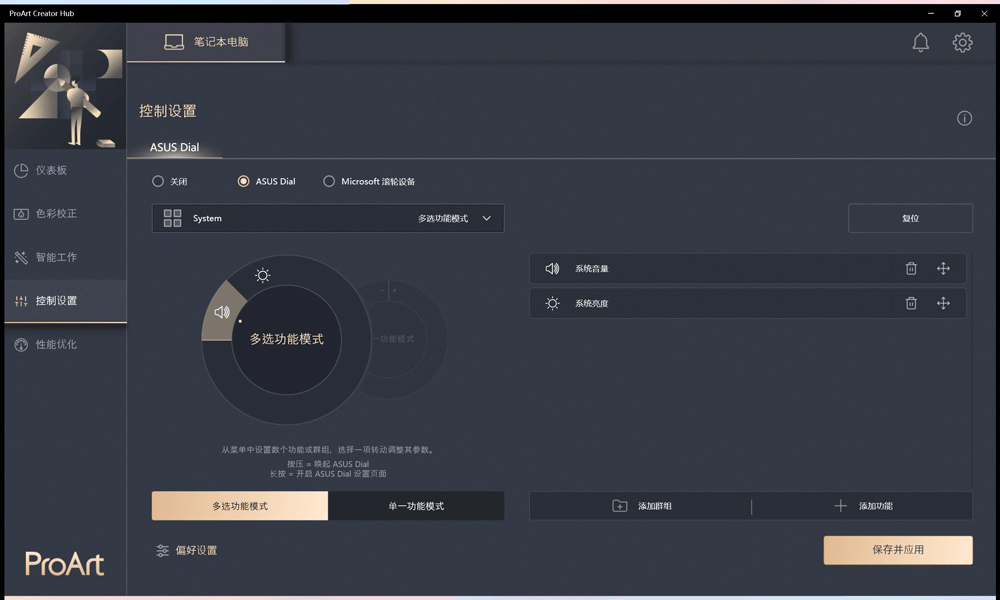Click the move handle for 系统亮度 row
This screenshot has height=600, width=1000.
pos(943,303)
